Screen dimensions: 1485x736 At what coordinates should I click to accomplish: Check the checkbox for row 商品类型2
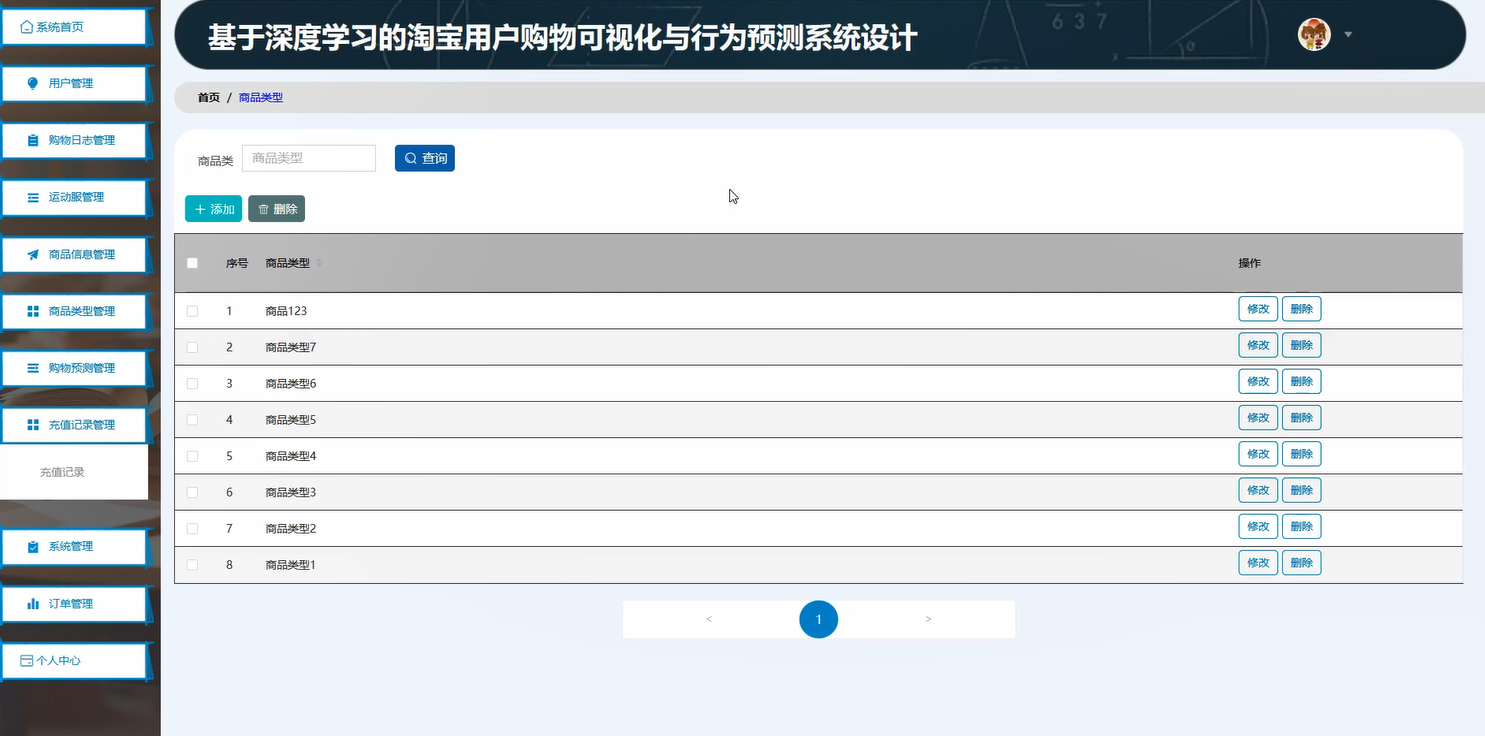192,528
